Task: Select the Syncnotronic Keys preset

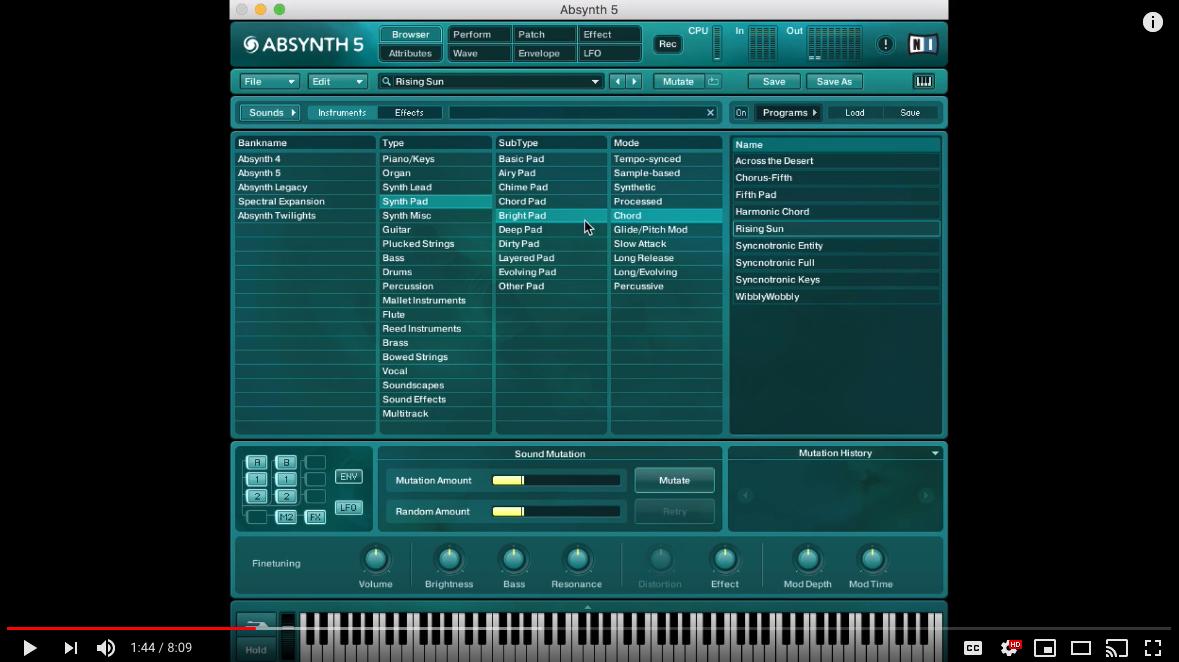Action: coord(836,280)
